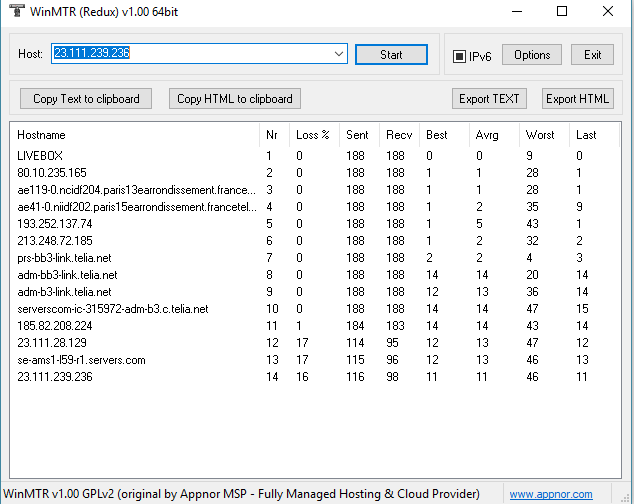Viewport: 634px width, 504px height.
Task: Click Export HTML button
Action: (577, 98)
